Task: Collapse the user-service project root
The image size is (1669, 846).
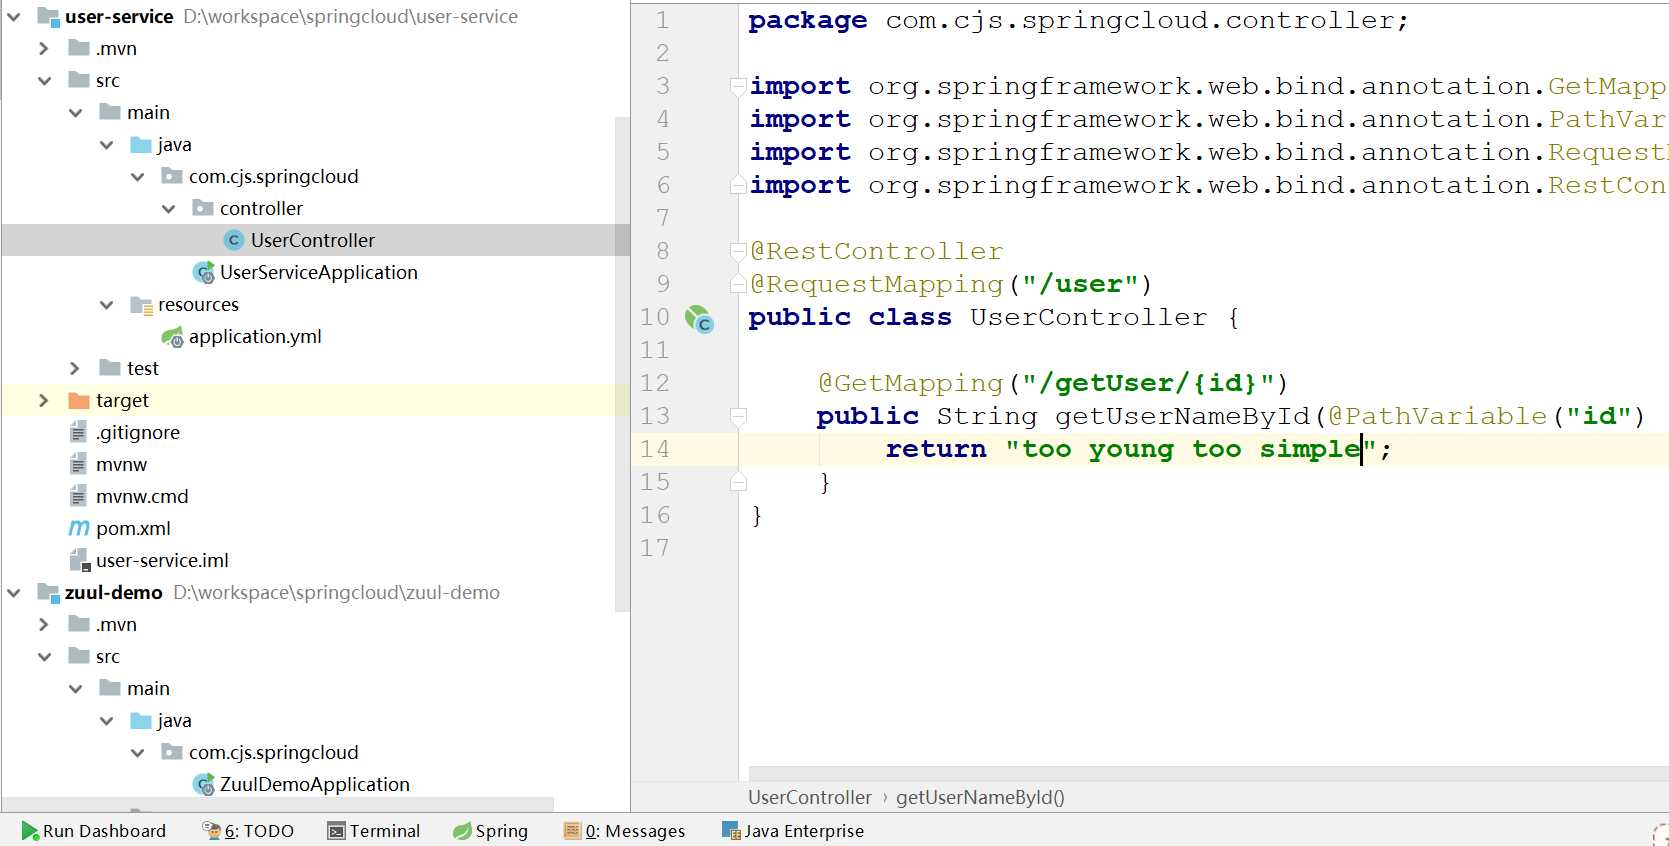Action: (x=13, y=17)
